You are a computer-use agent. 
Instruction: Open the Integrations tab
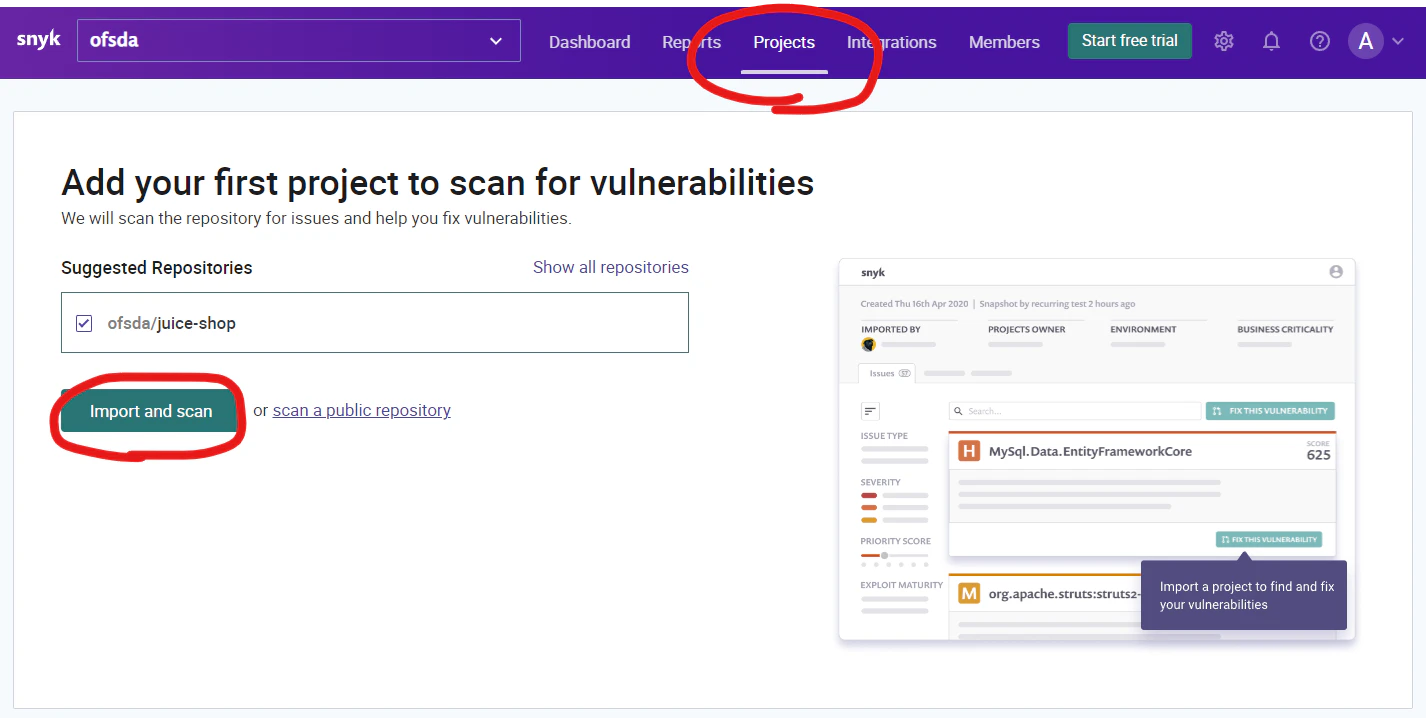(892, 42)
